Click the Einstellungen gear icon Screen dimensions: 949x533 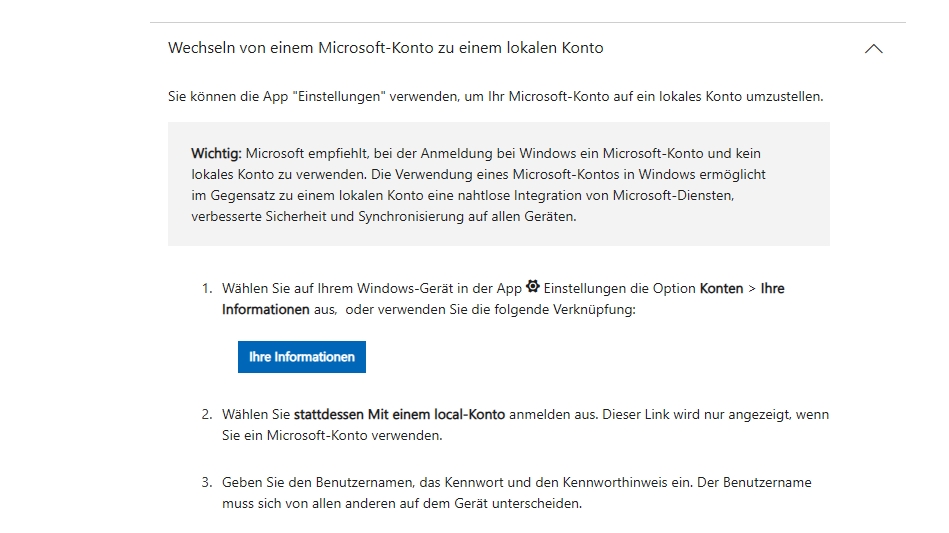532,287
